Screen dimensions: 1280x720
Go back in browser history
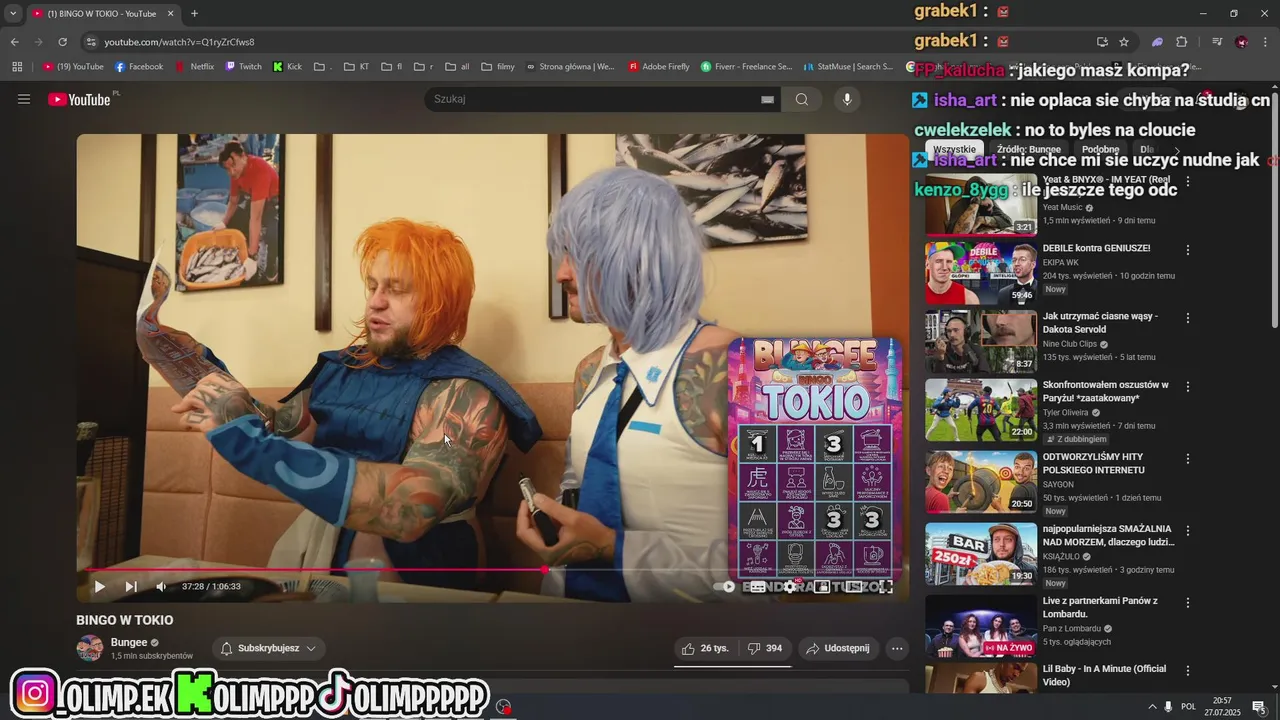pyautogui.click(x=14, y=42)
